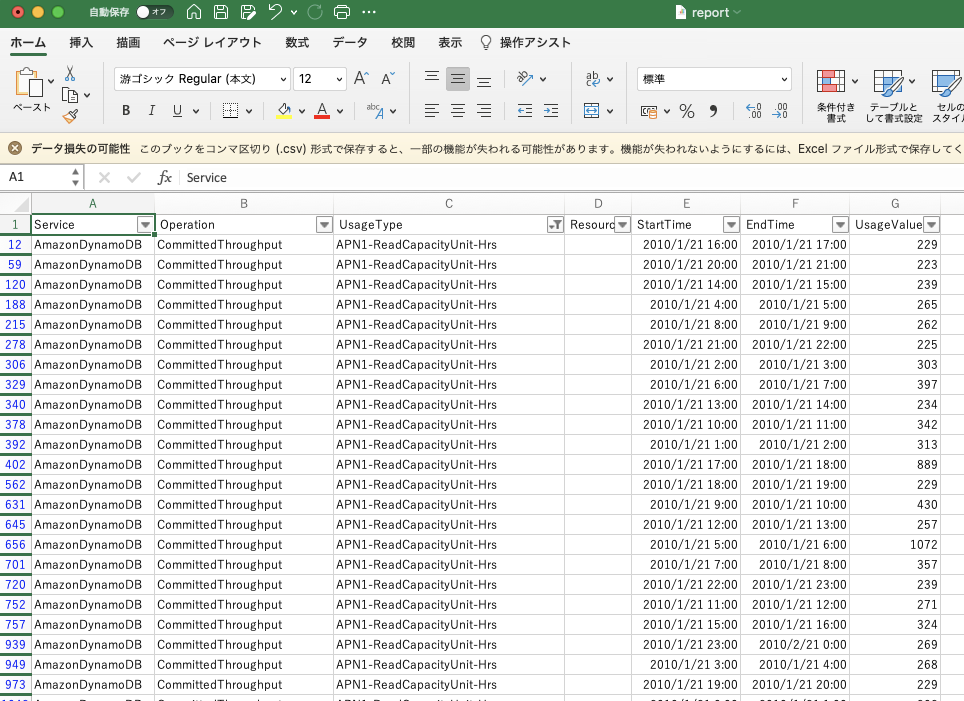Click the decrease decimal icon
The height and width of the screenshot is (701, 964).
[x=780, y=111]
